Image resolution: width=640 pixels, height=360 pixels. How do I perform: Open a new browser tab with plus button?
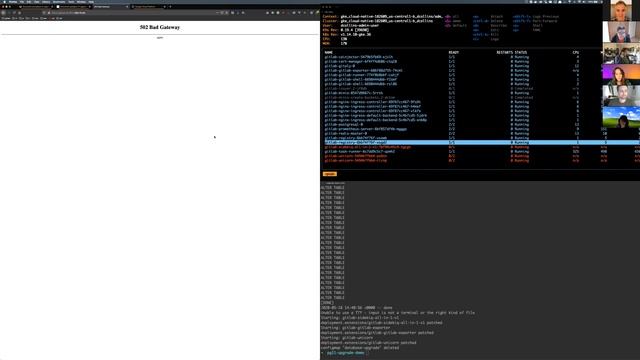coord(170,7)
